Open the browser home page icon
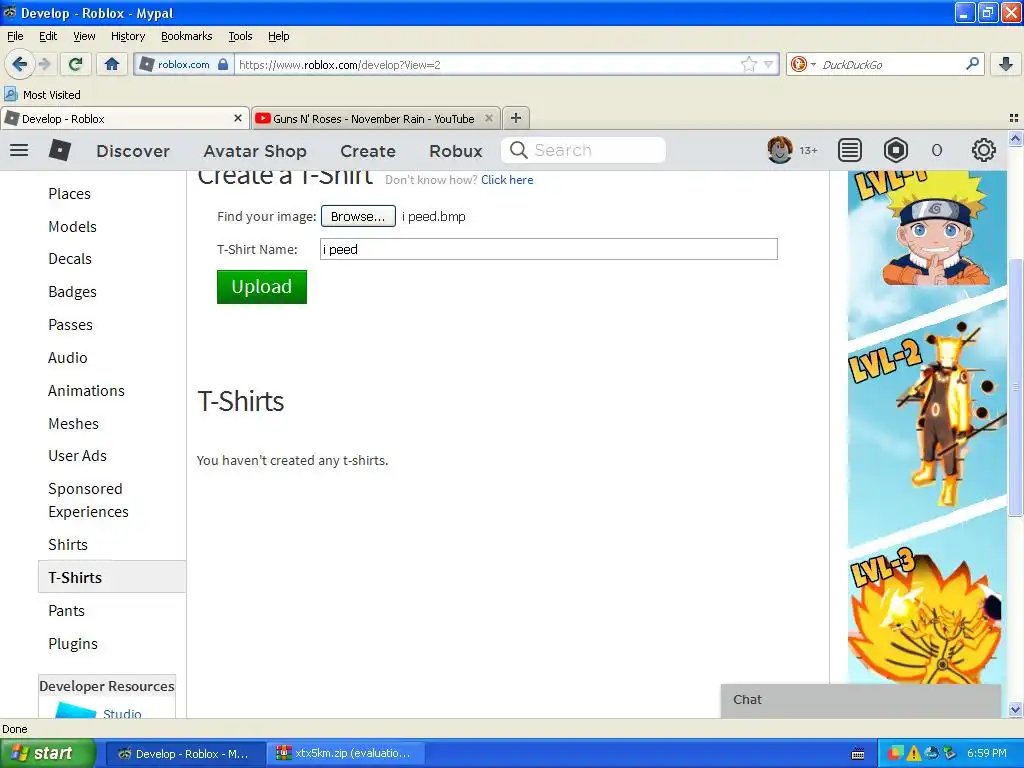 [112, 64]
